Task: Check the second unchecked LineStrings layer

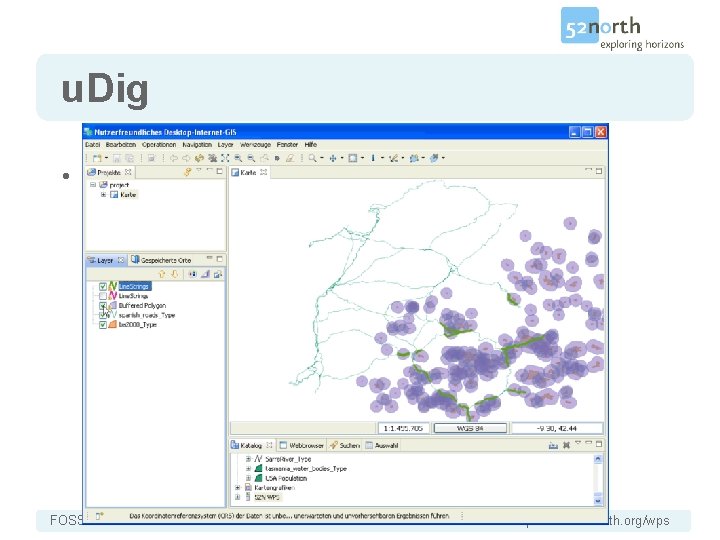Action: click(x=103, y=296)
